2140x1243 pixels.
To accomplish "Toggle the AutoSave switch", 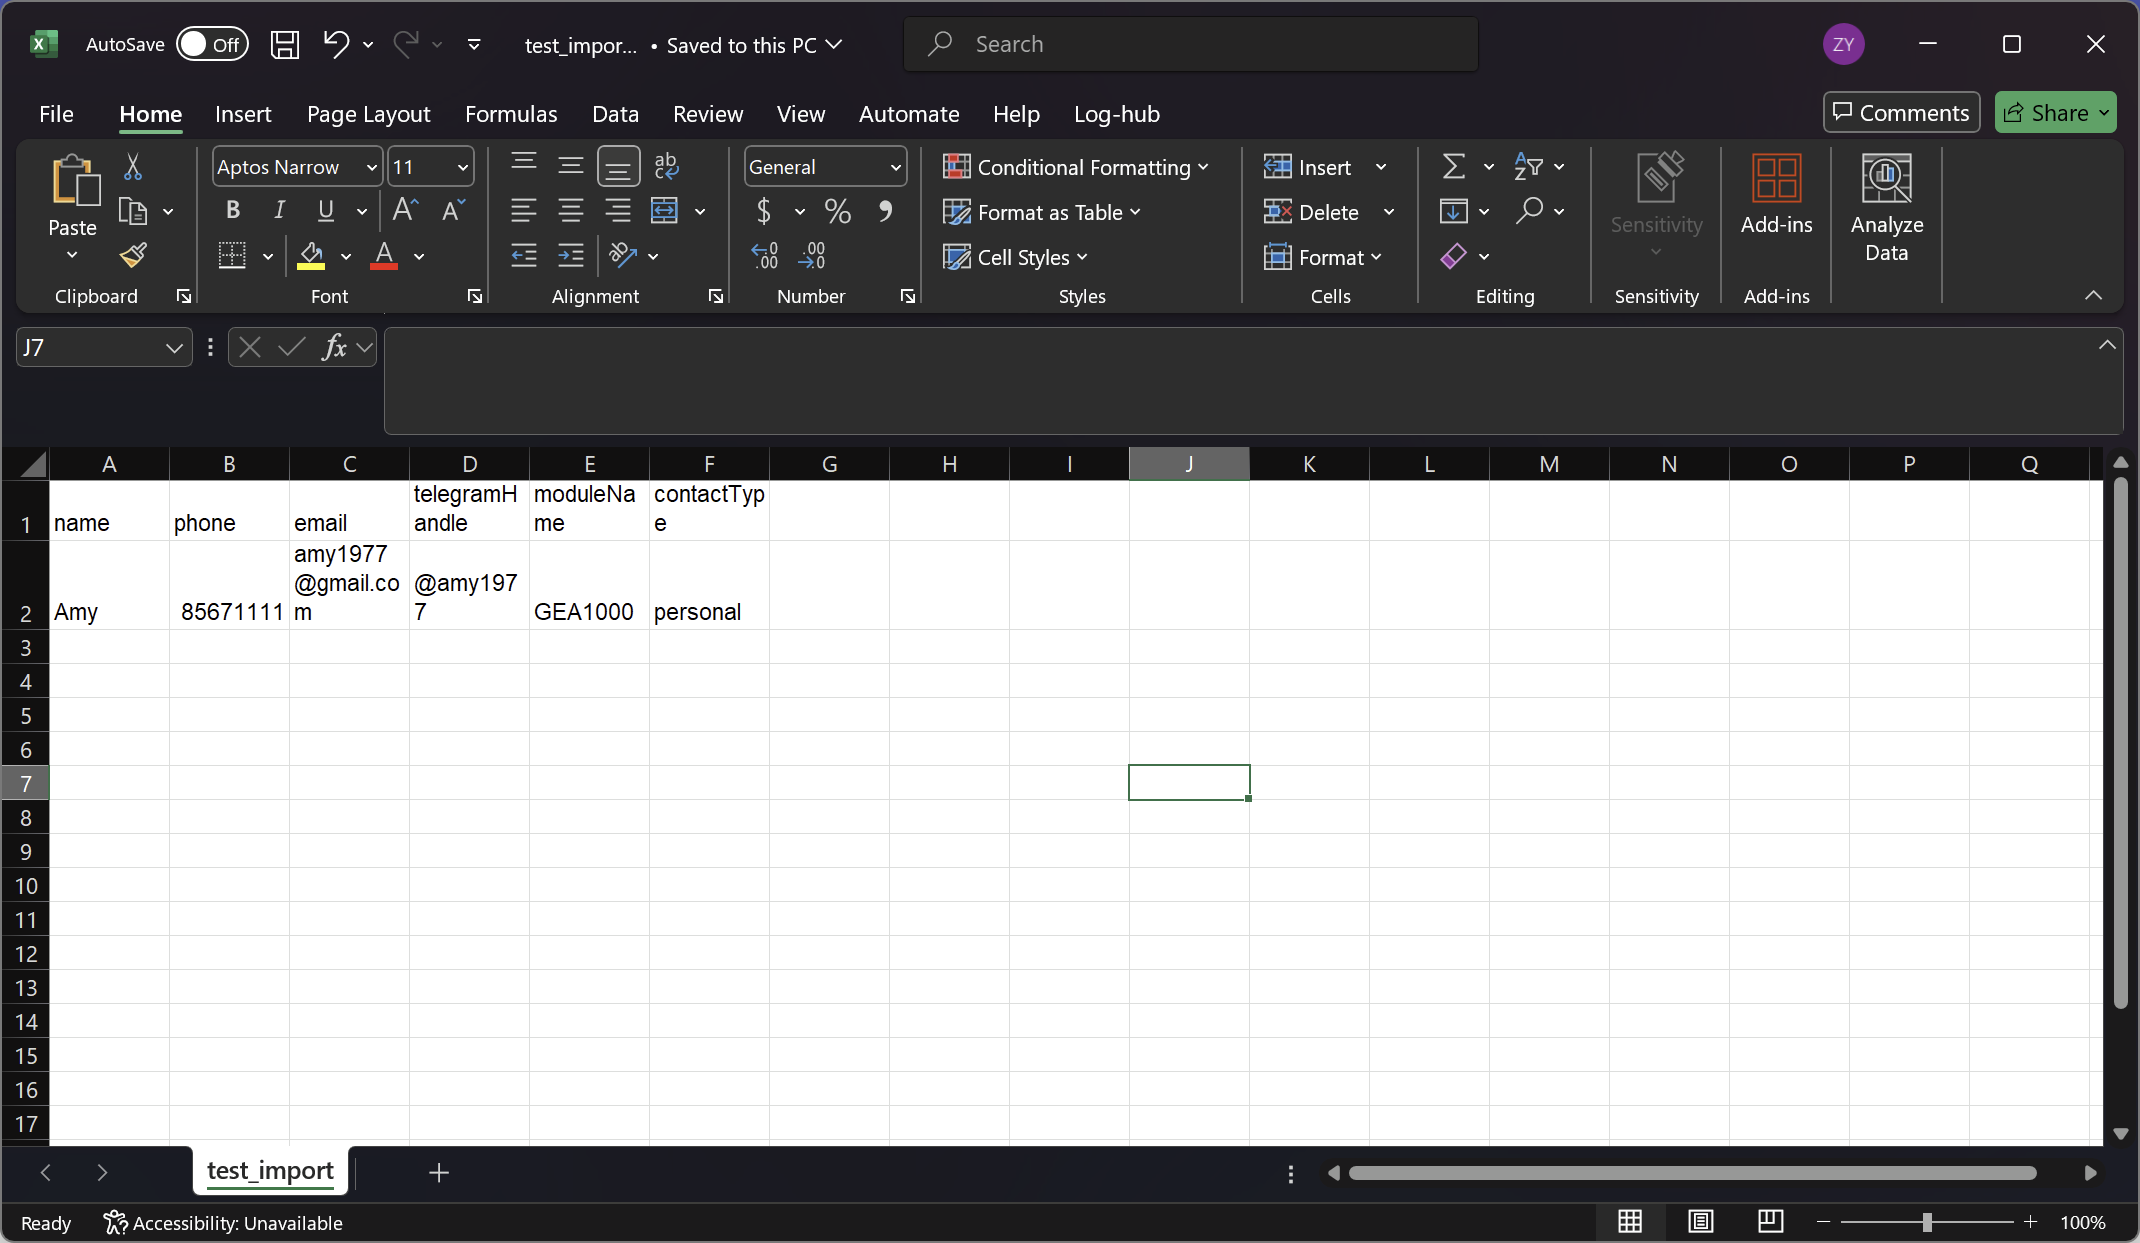I will click(x=212, y=44).
